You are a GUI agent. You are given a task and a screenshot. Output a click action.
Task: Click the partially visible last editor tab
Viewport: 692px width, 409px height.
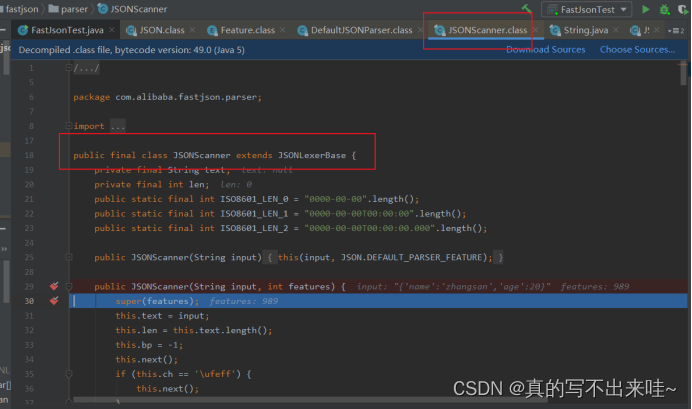click(x=644, y=30)
